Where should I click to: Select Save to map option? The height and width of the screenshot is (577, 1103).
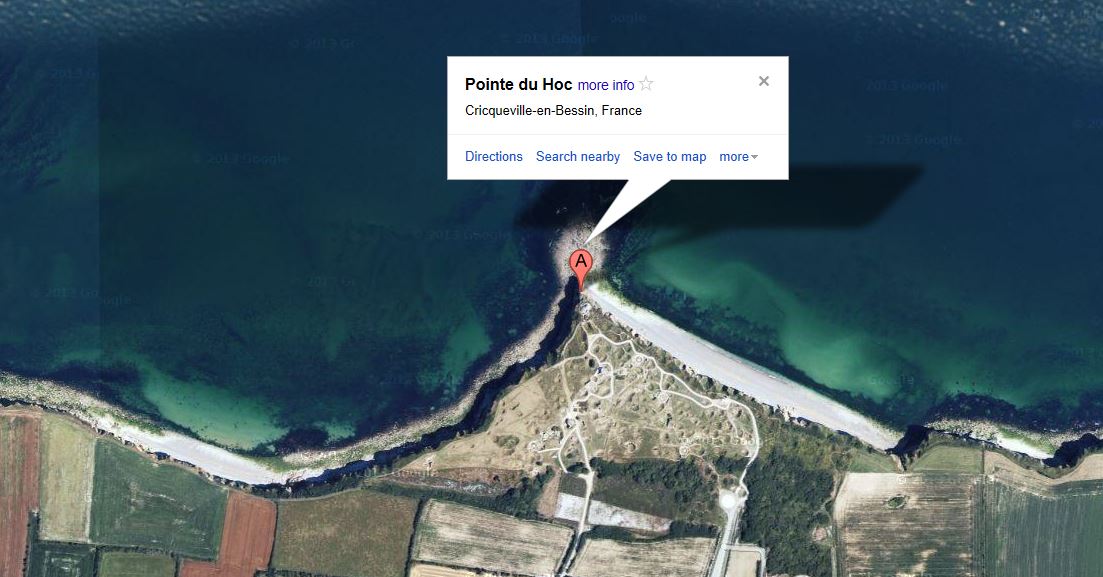(670, 156)
